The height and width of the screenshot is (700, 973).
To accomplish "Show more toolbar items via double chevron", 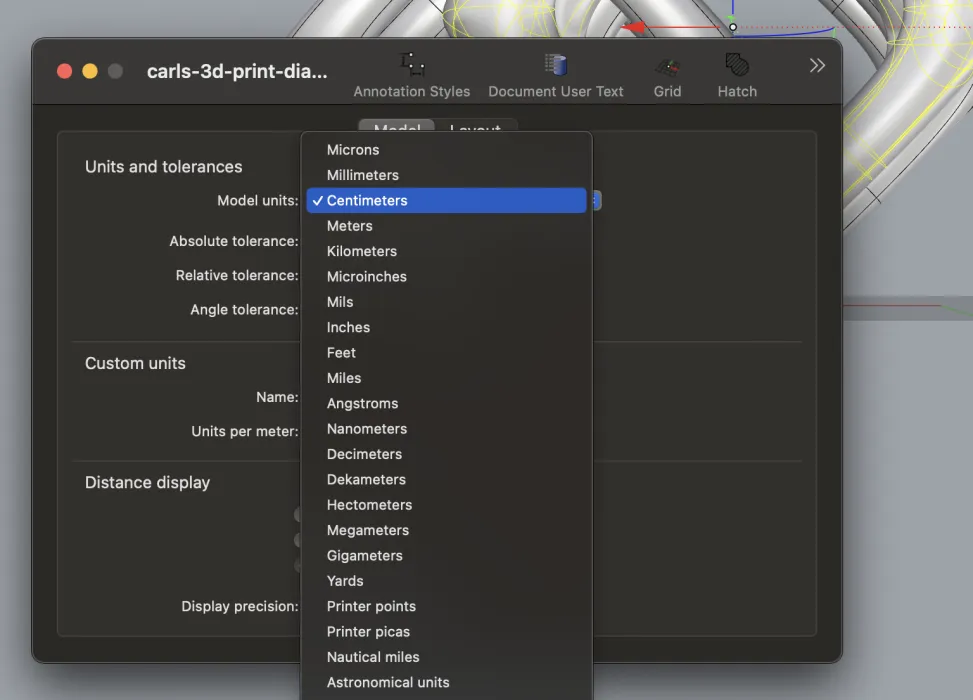I will coord(817,65).
